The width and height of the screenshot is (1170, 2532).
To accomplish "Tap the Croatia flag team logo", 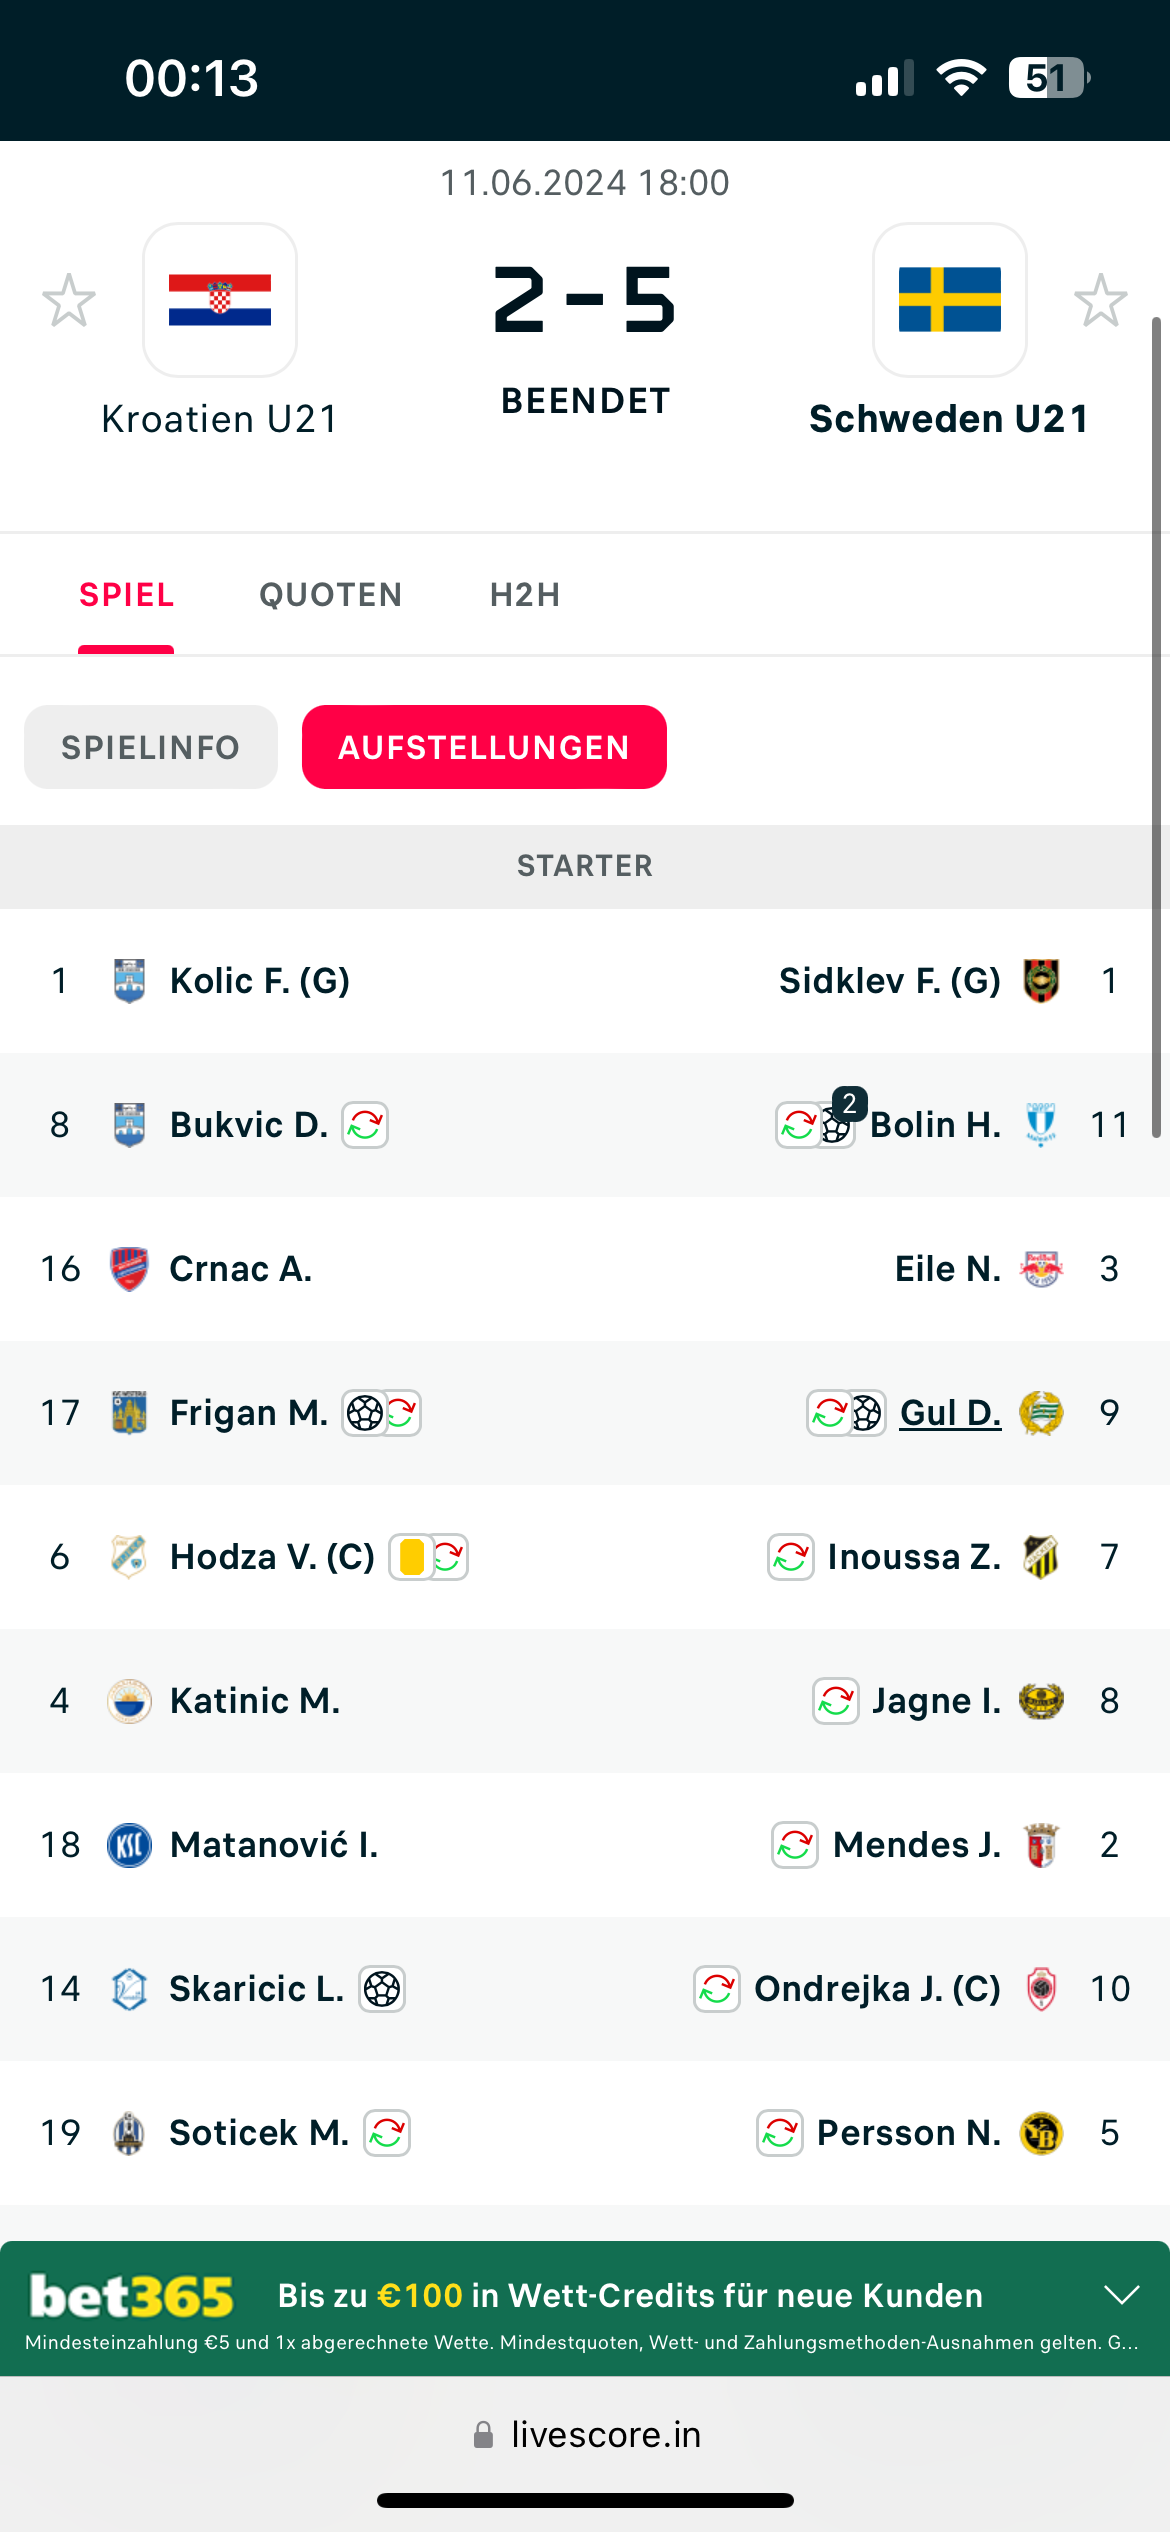I will (220, 300).
